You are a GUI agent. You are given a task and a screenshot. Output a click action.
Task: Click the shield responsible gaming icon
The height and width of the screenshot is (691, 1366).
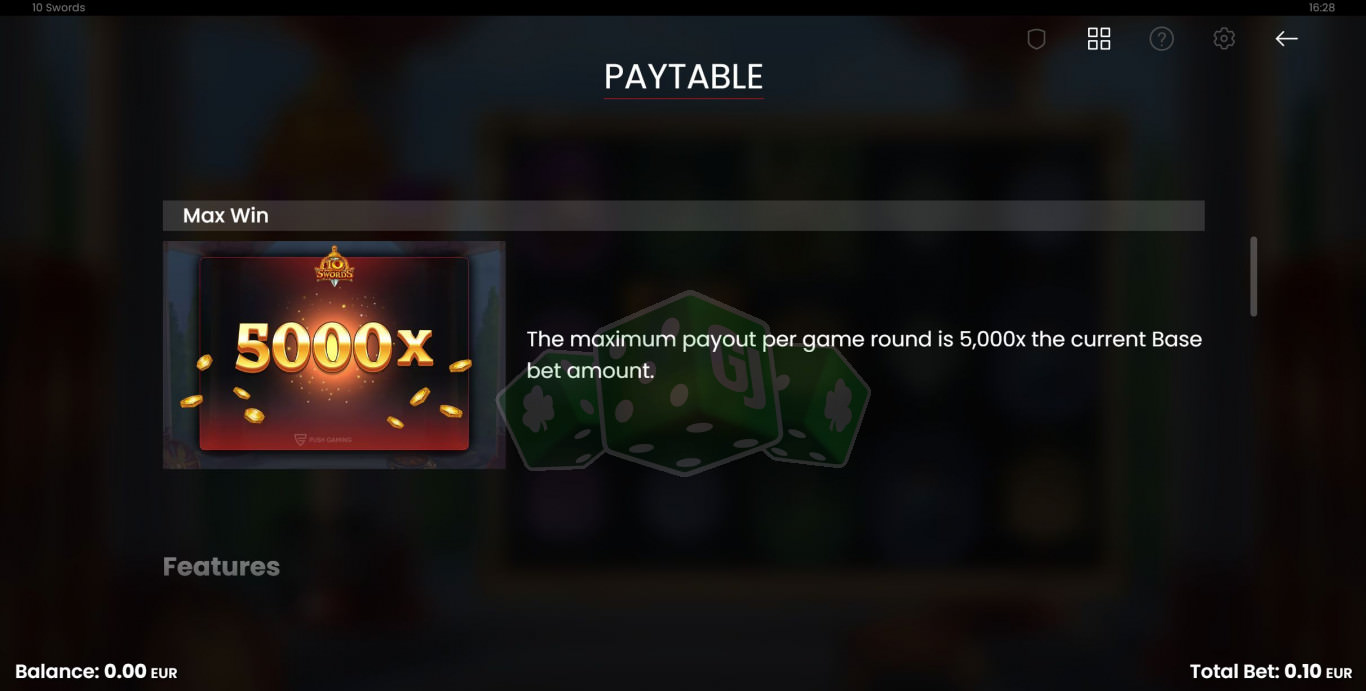tap(1036, 39)
